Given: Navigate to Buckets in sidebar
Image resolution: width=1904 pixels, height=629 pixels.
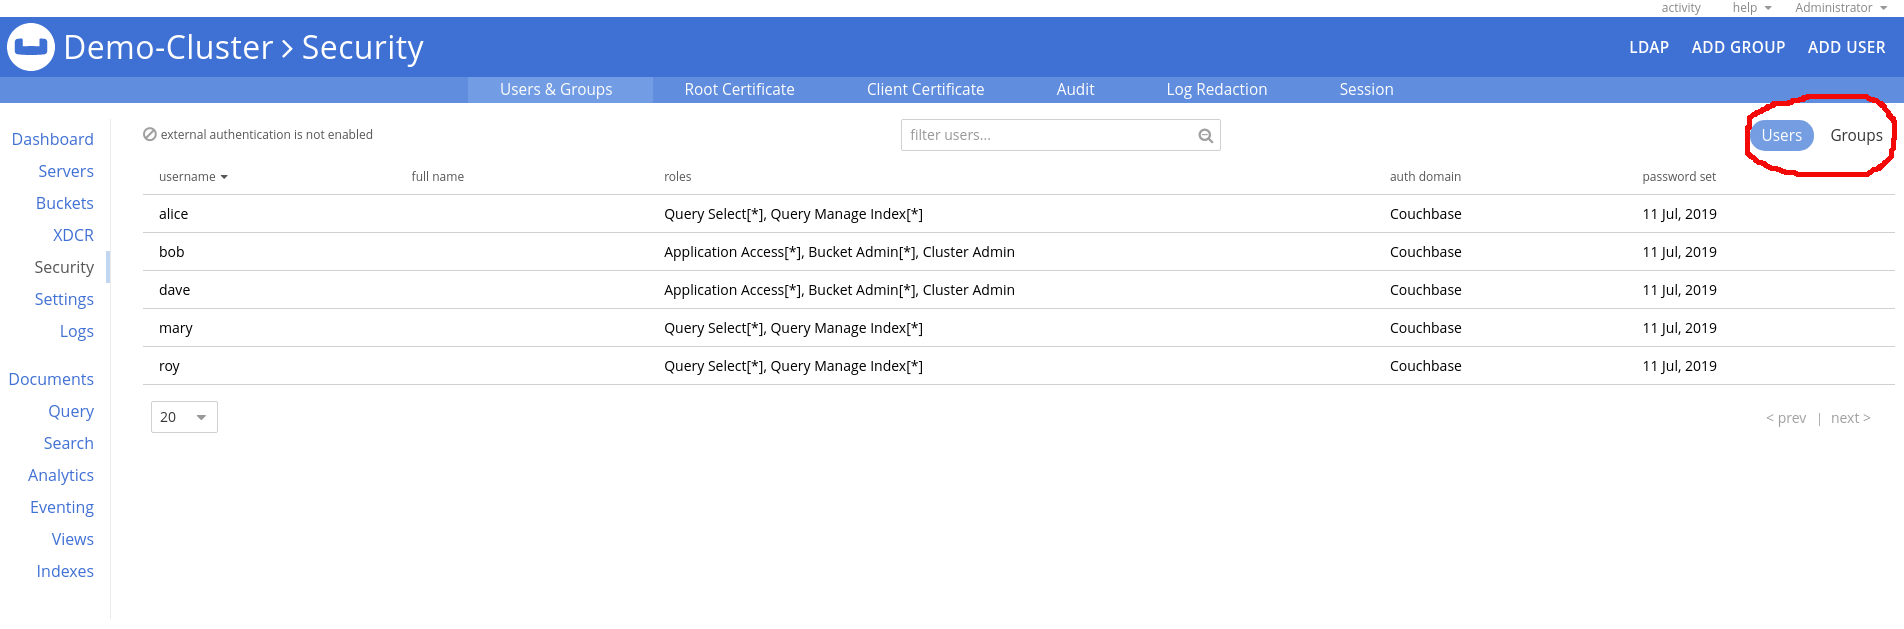Looking at the screenshot, I should coord(64,203).
